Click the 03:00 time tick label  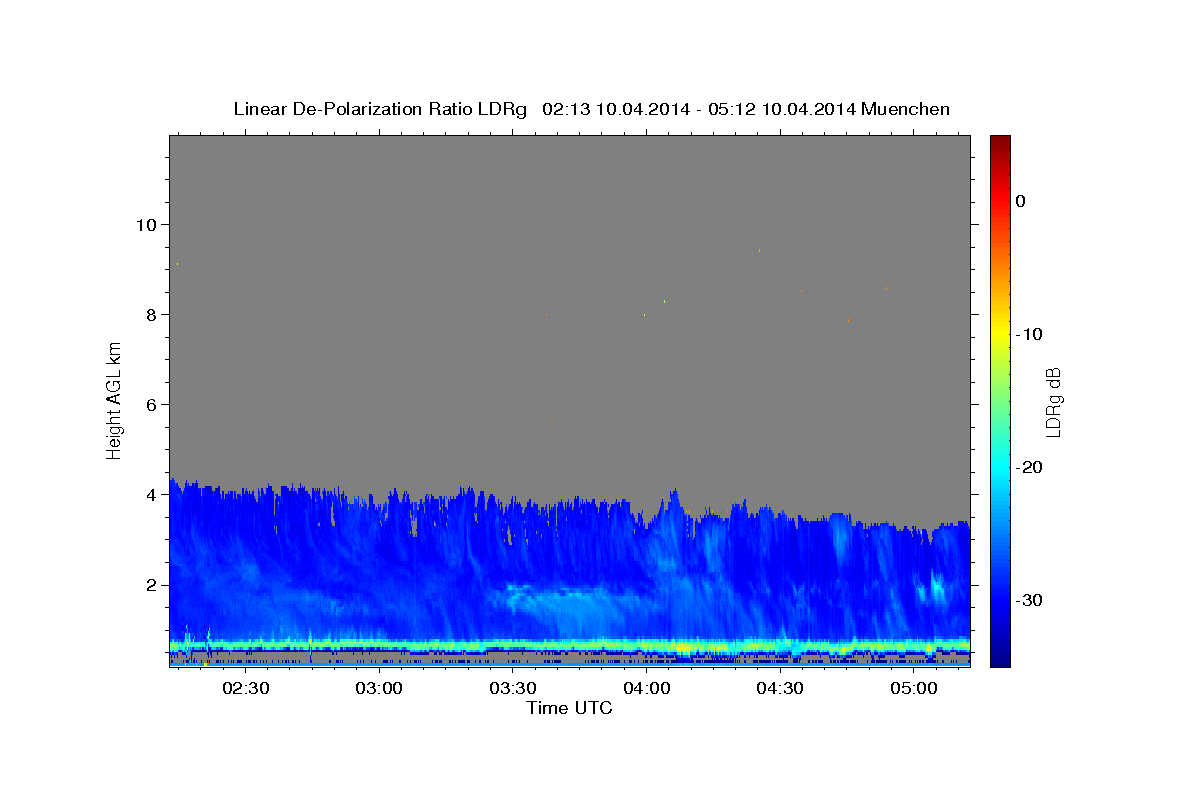380,688
